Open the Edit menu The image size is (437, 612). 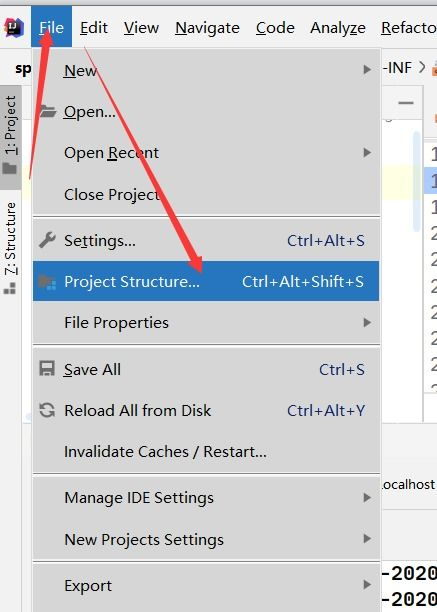[x=94, y=28]
